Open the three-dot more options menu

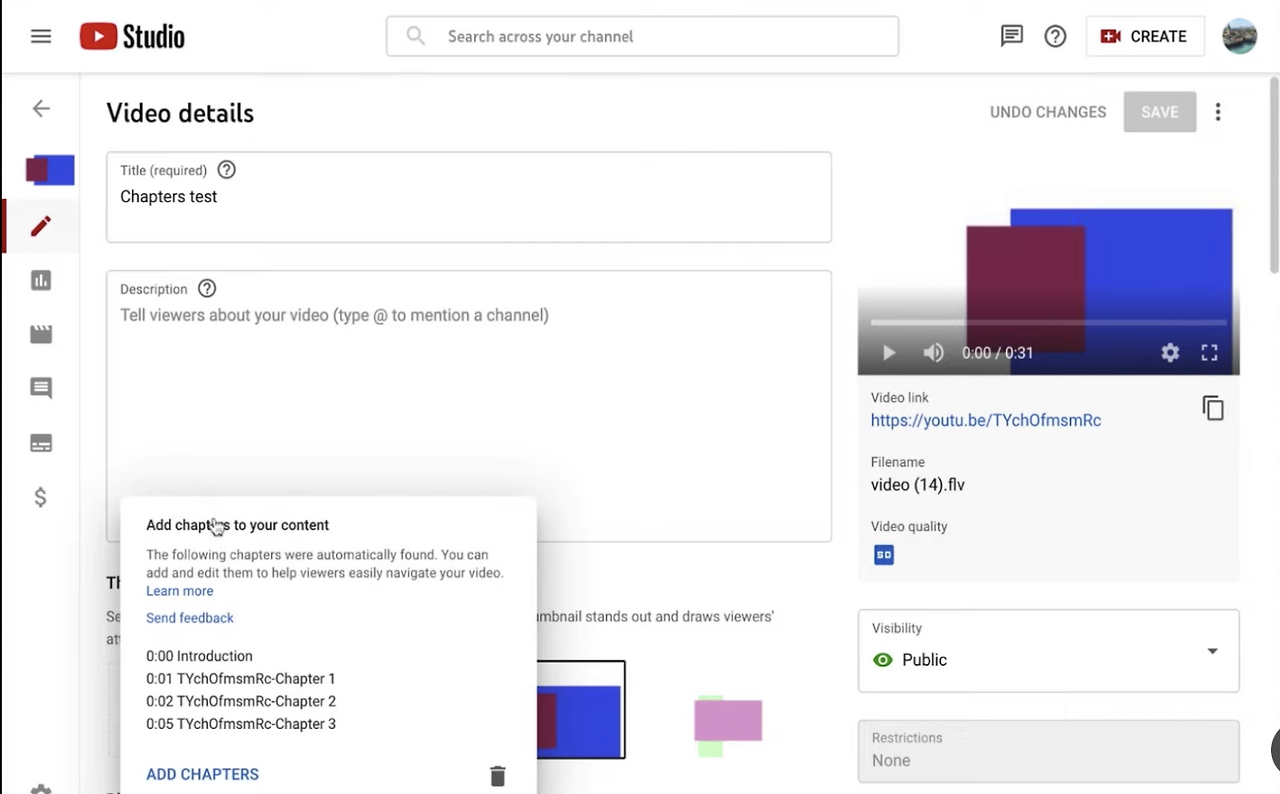(x=1218, y=112)
